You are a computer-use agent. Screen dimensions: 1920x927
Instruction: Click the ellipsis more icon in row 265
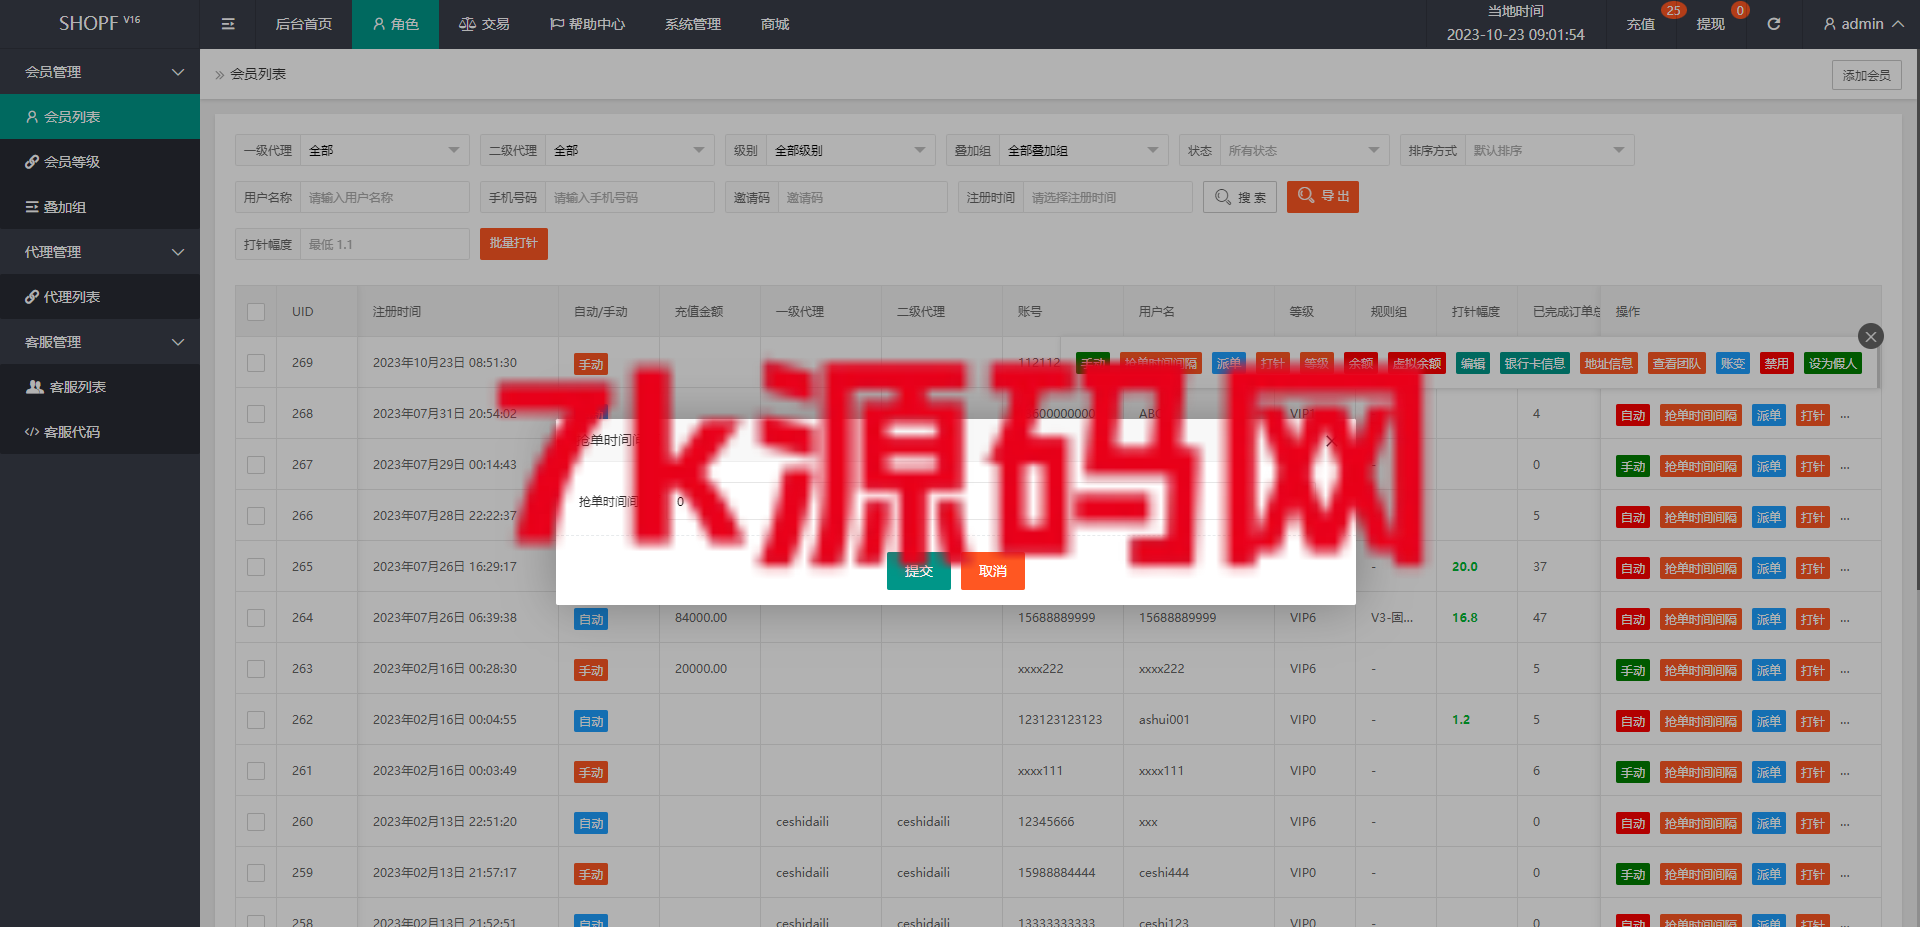pyautogui.click(x=1845, y=569)
